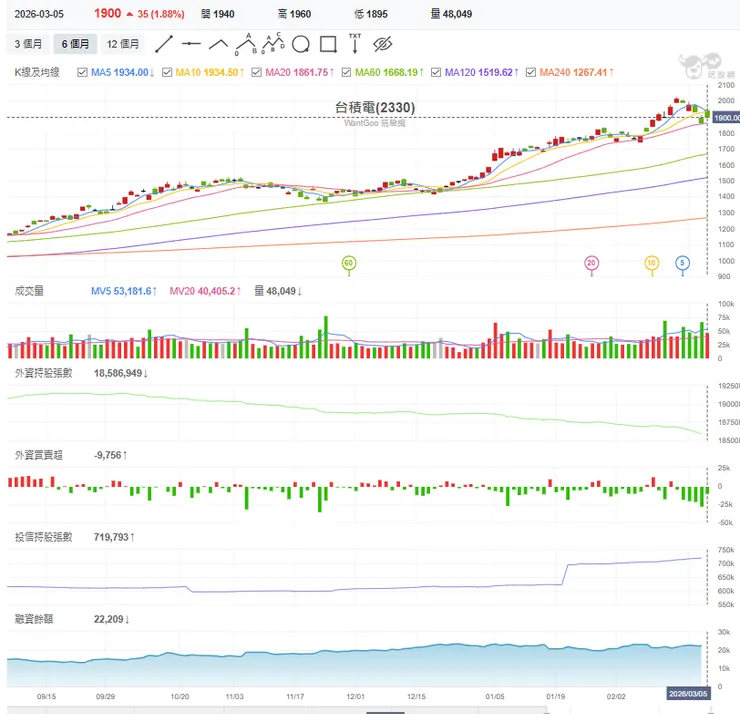Select the 6個月 time range
740x714 pixels.
pyautogui.click(x=75, y=44)
